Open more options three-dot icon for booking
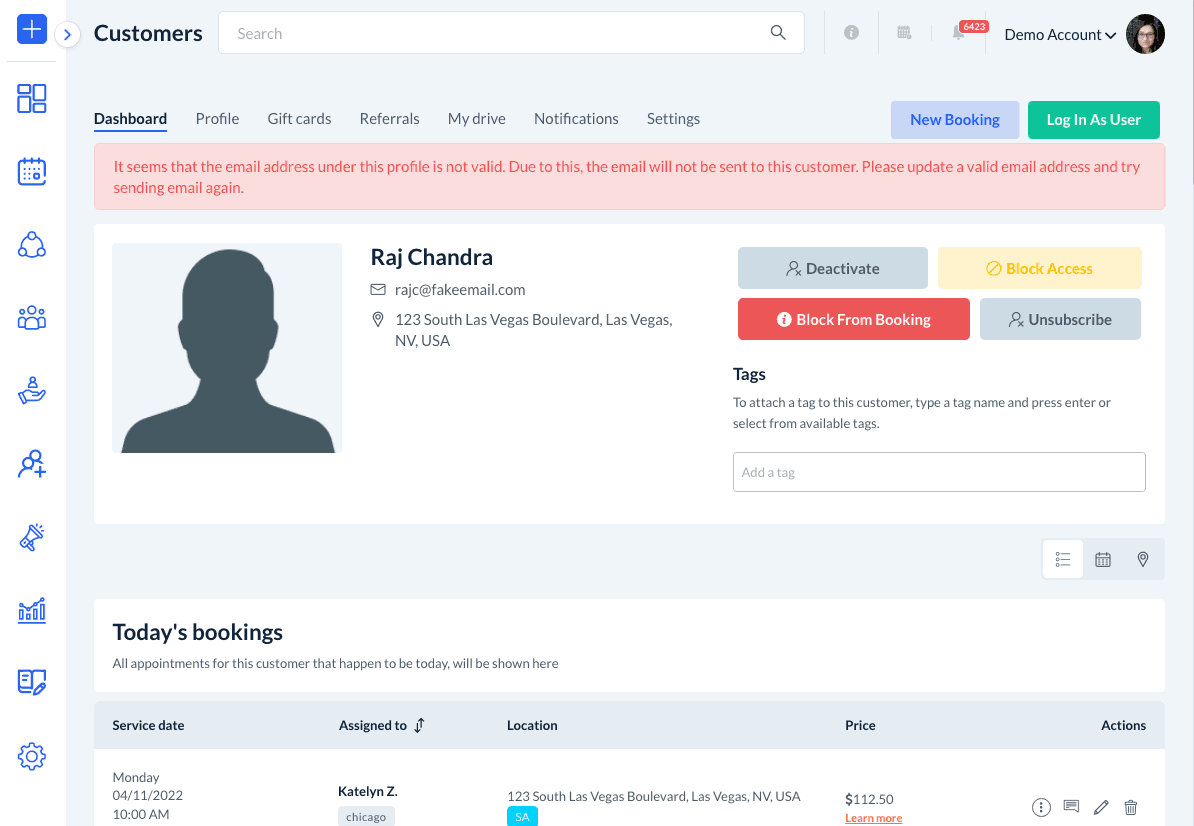The image size is (1194, 826). pyautogui.click(x=1041, y=807)
